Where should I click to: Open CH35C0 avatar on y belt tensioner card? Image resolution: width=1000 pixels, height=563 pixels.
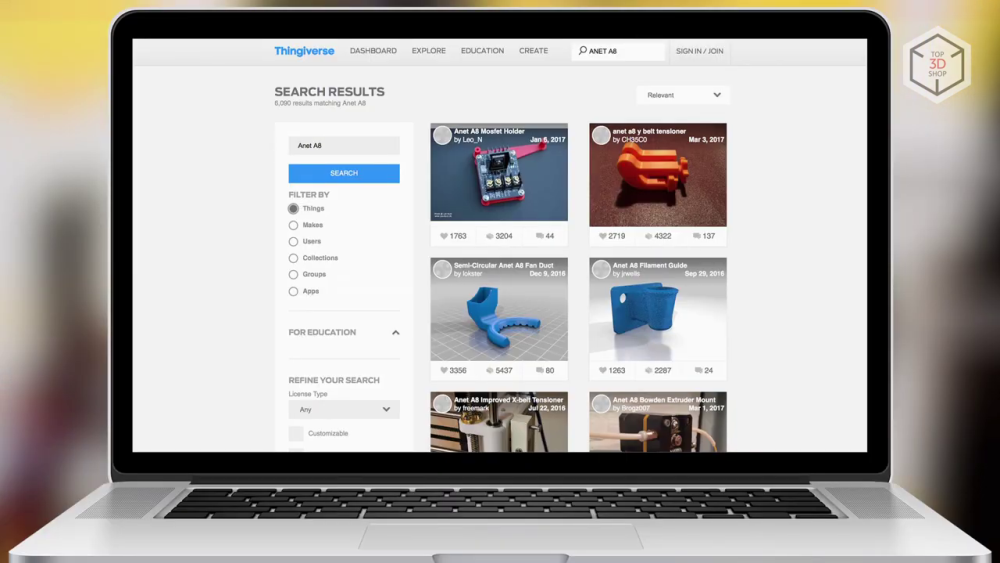601,135
